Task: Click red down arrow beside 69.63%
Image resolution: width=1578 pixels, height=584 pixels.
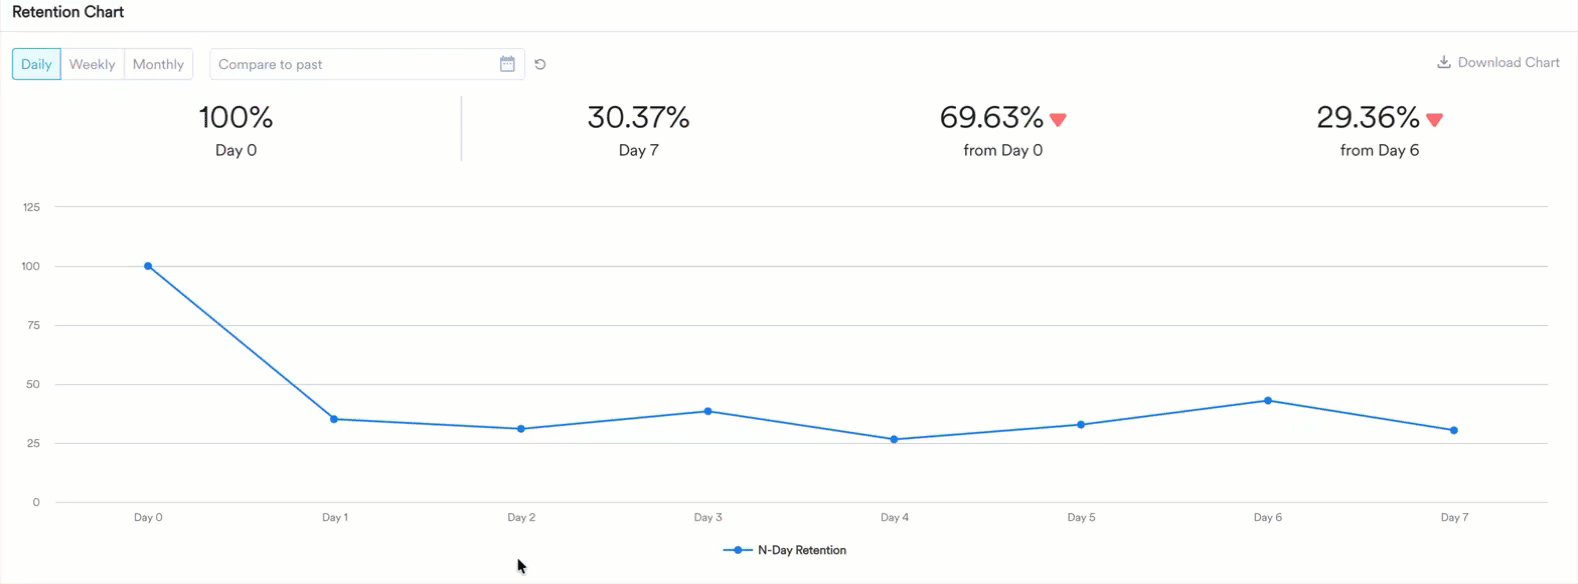Action: coord(1058,120)
